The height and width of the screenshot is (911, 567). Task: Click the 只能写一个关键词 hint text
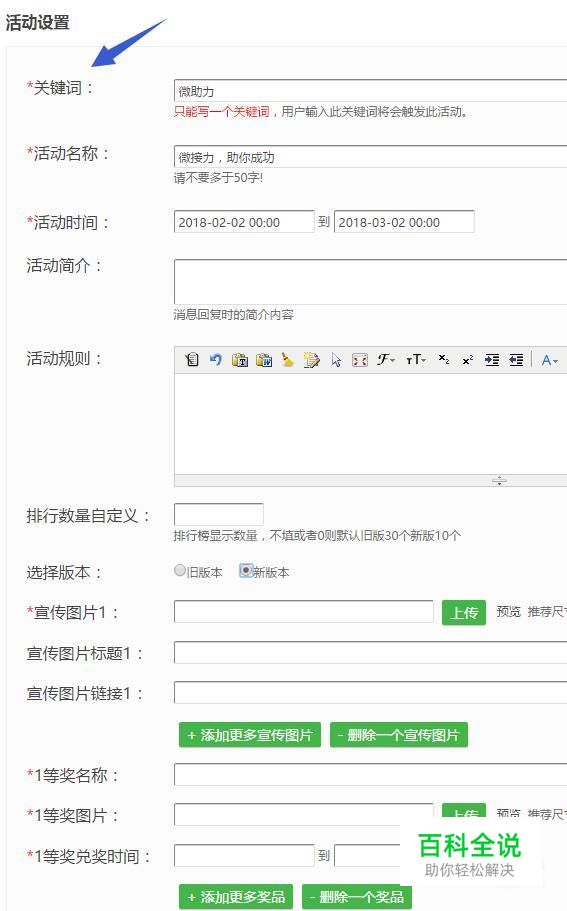pyautogui.click(x=221, y=112)
